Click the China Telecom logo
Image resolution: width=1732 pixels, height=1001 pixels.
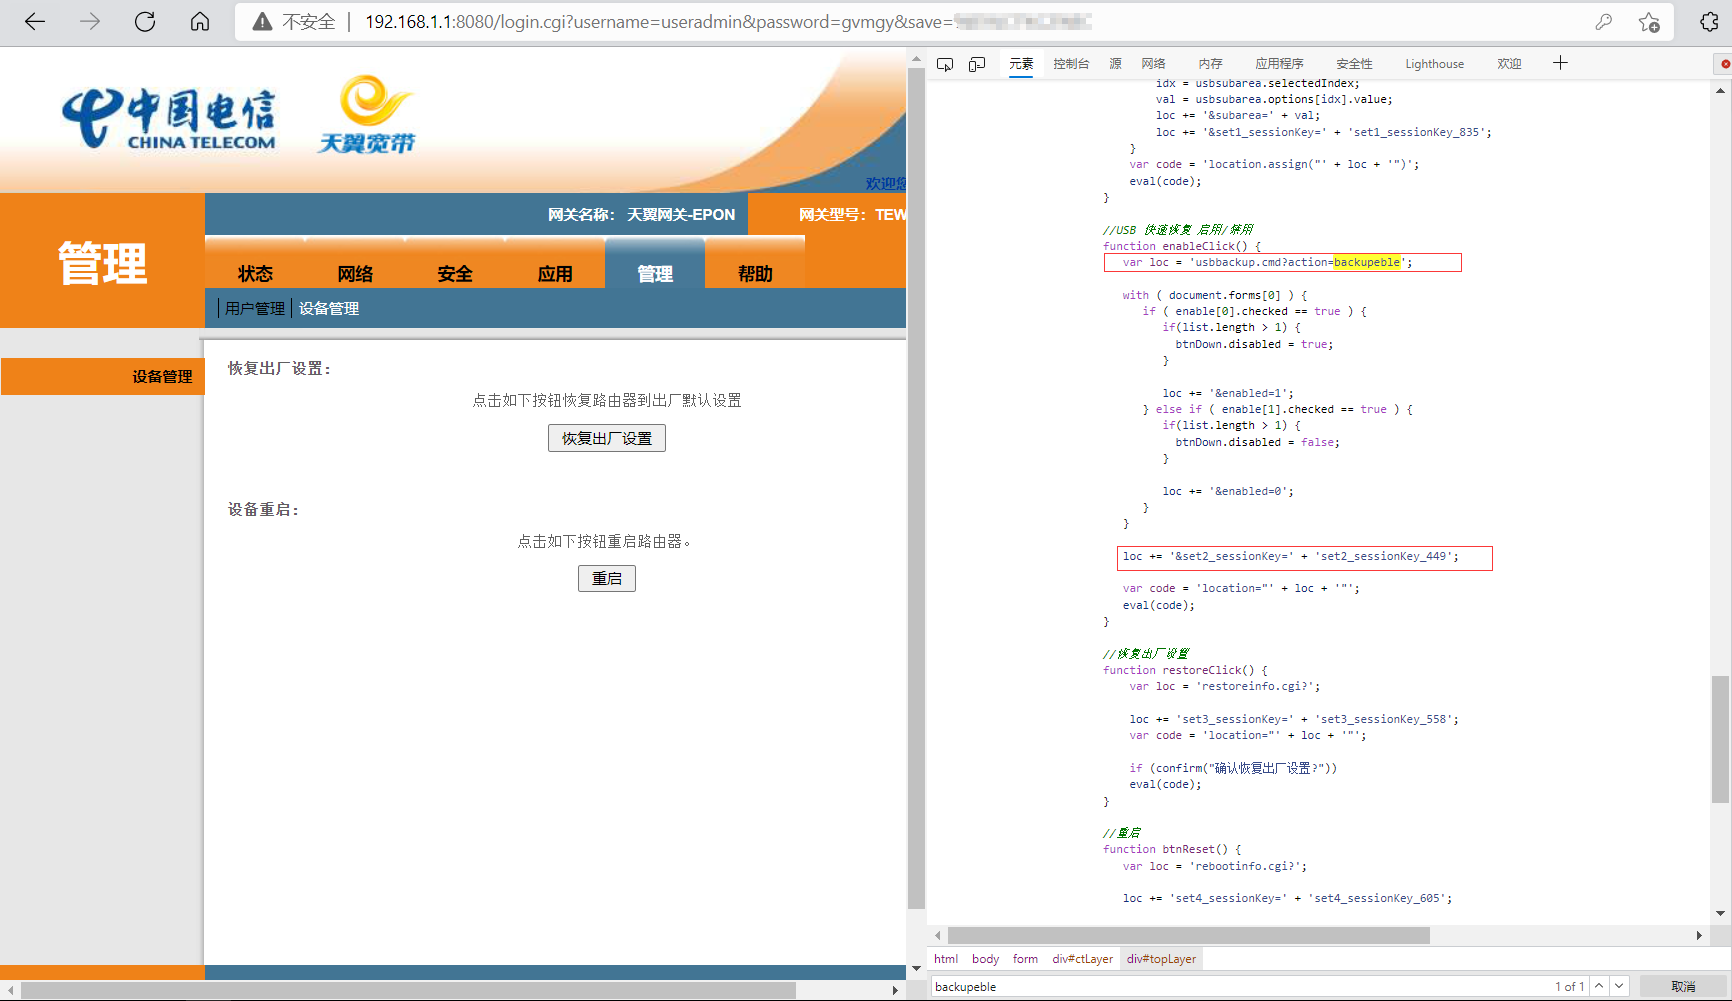click(168, 118)
